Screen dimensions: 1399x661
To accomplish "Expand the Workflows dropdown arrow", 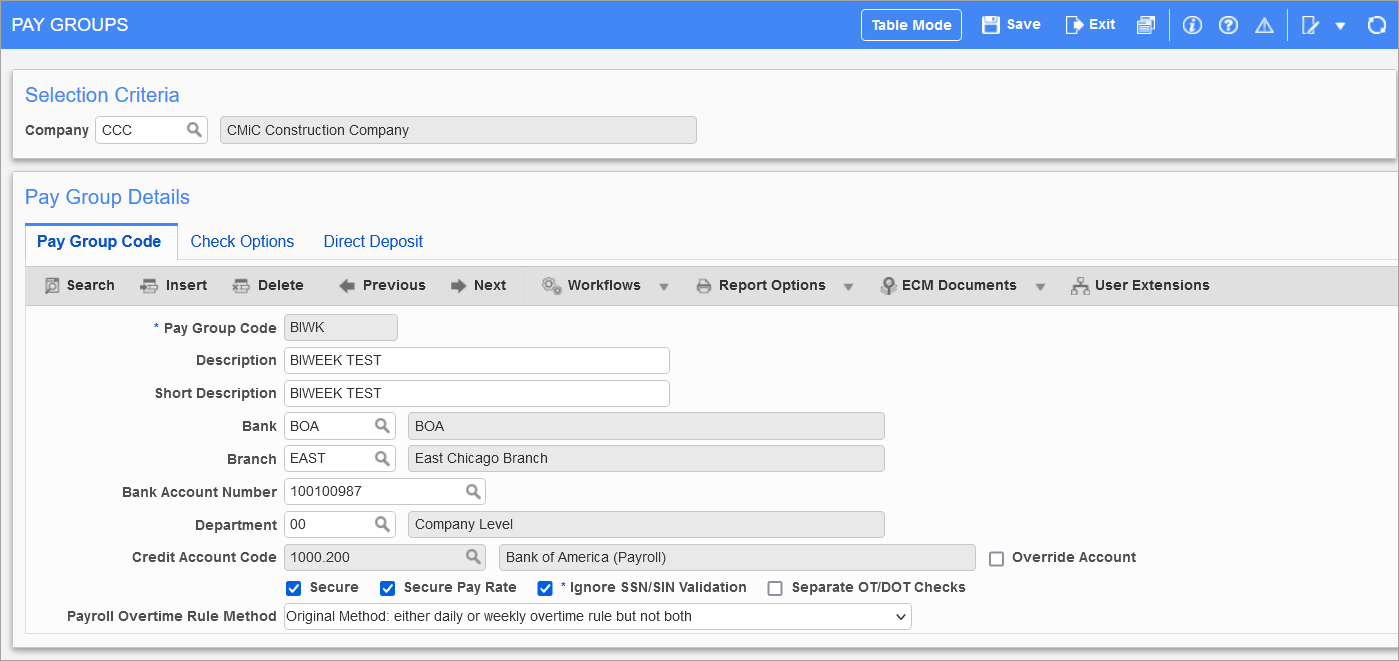I will pyautogui.click(x=663, y=286).
